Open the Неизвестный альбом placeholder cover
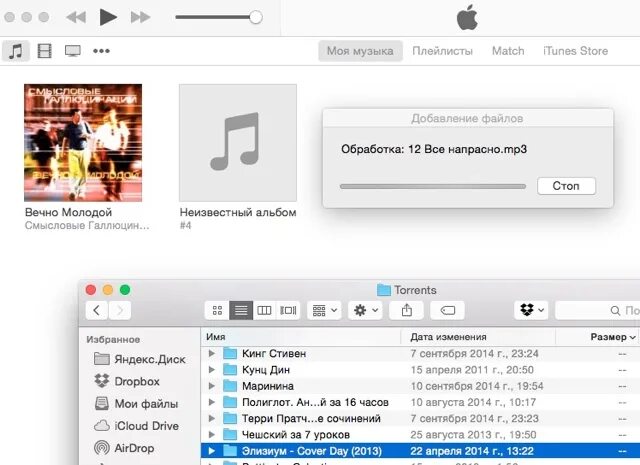This screenshot has height=465, width=640. [238, 143]
